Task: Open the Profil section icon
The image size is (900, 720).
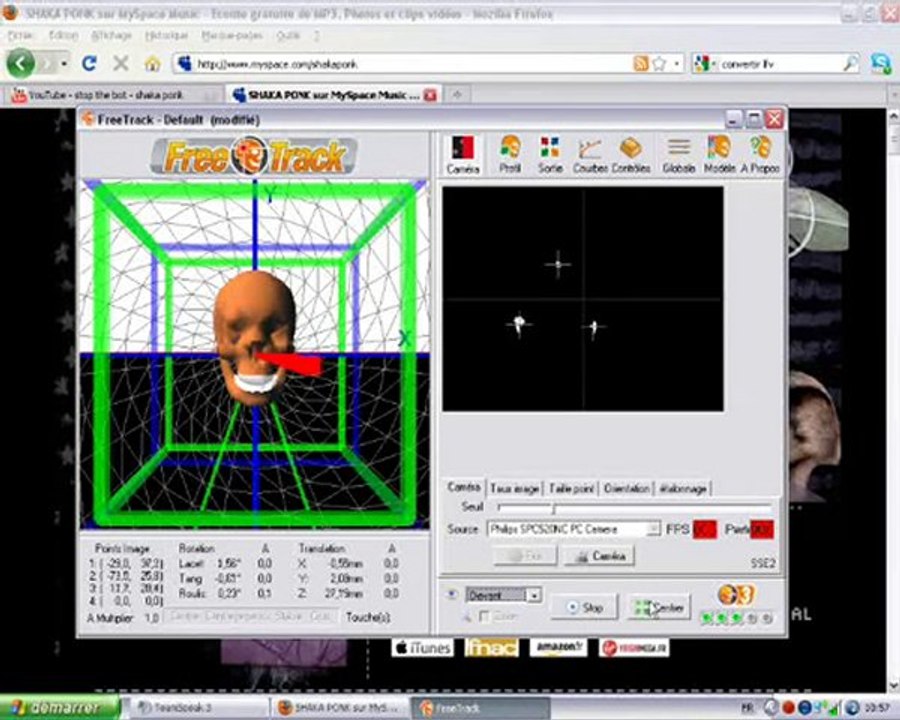Action: (x=510, y=154)
